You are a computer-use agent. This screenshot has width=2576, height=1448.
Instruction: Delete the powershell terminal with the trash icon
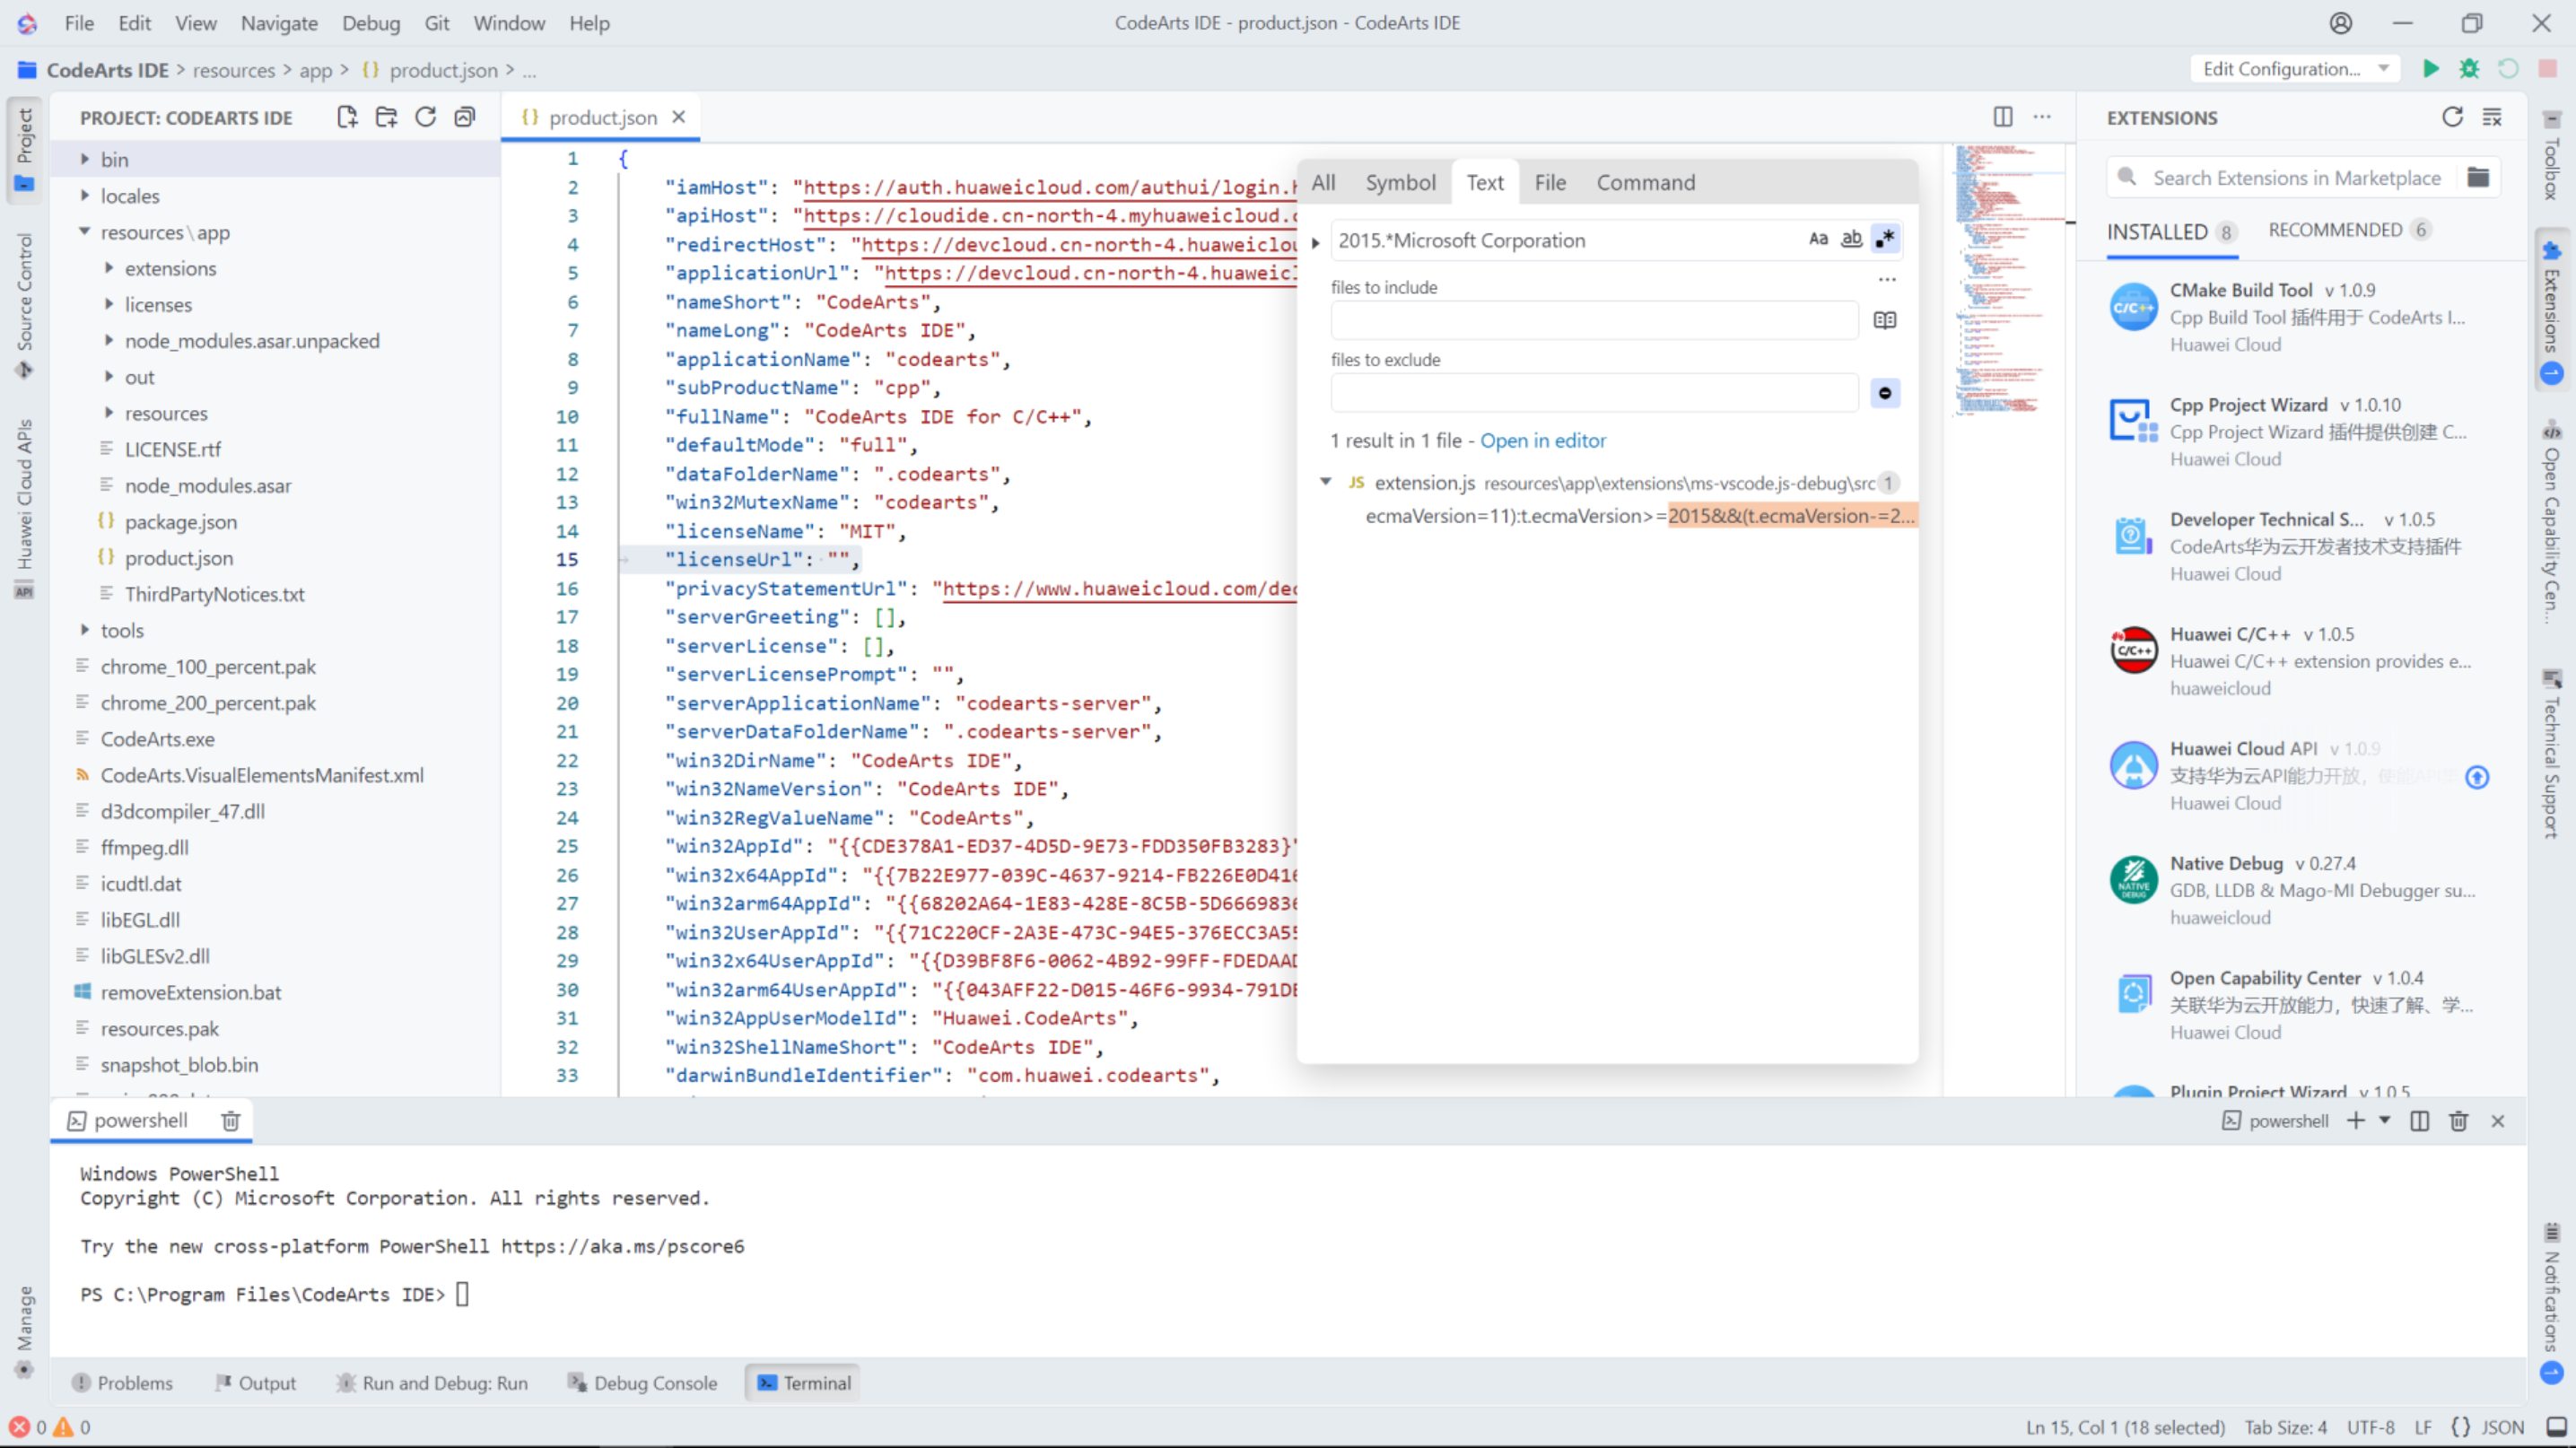[230, 1121]
